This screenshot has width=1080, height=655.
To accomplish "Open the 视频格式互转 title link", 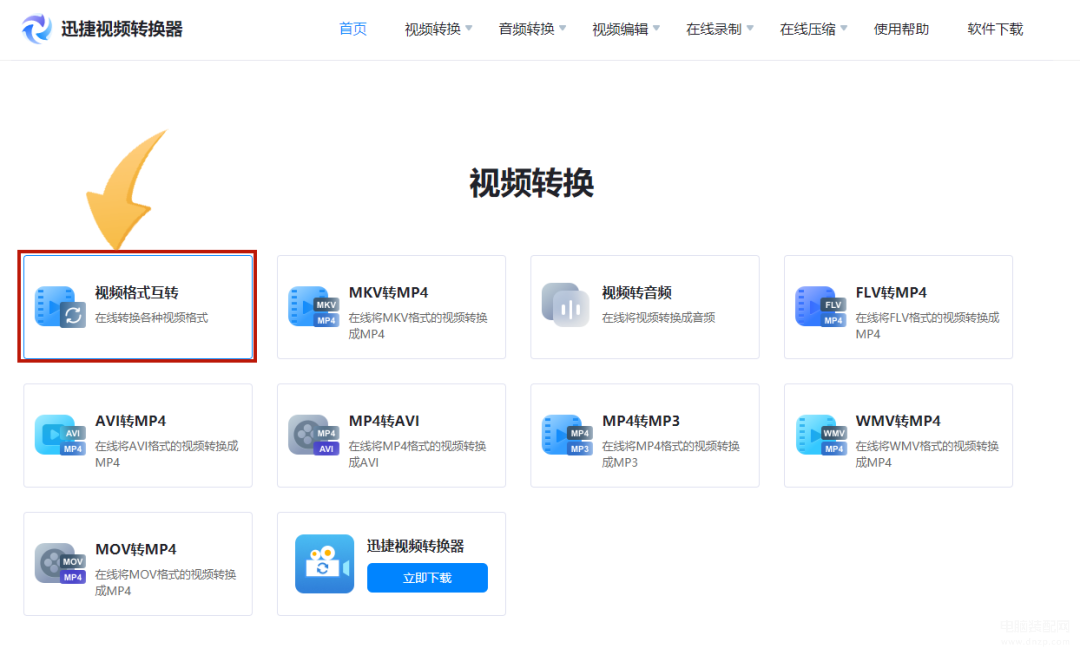I will 136,293.
